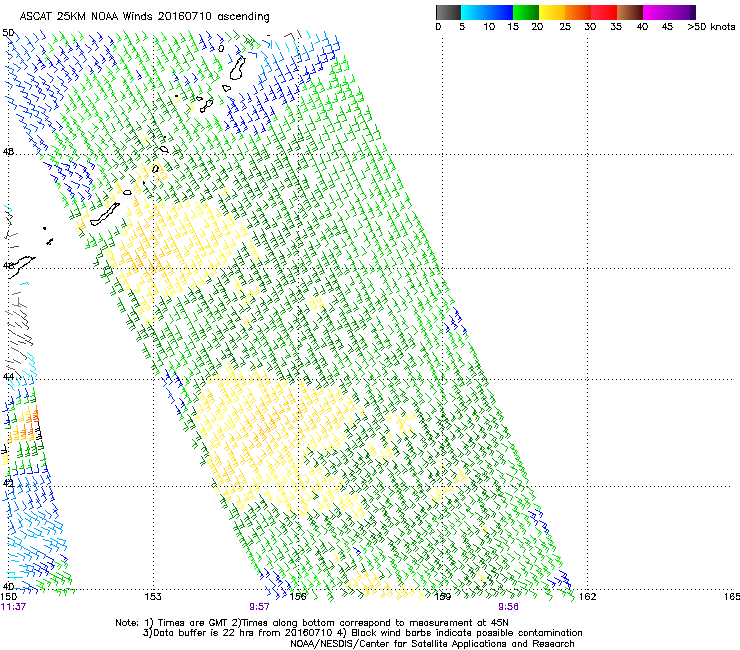This screenshot has height=650, width=740.
Task: Click the red 30-35 knots legend segment
Action: point(604,12)
